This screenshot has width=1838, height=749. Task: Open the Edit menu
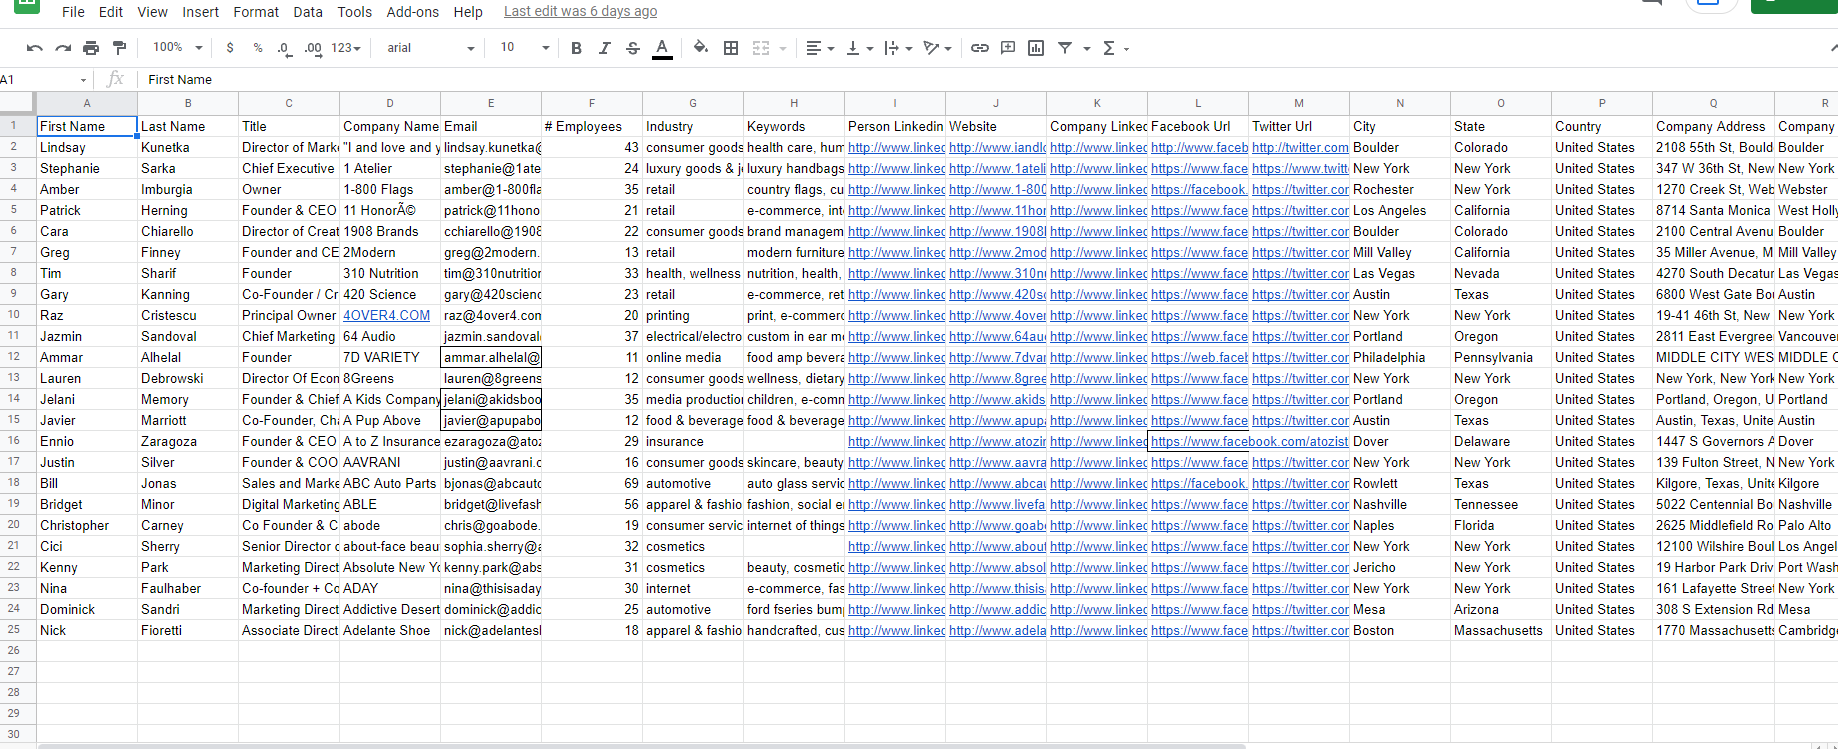point(111,12)
